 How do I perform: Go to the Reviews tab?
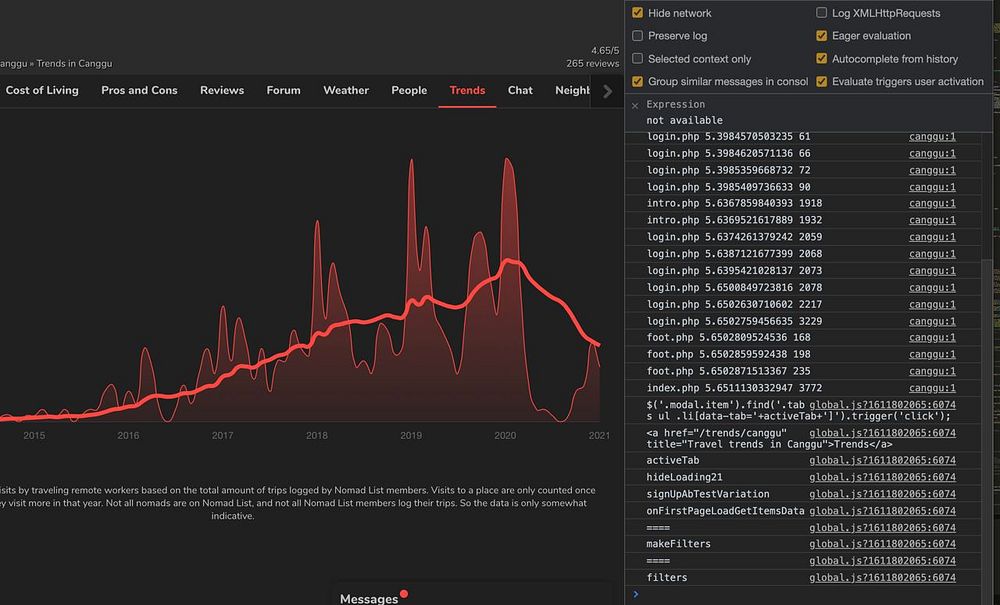(222, 90)
